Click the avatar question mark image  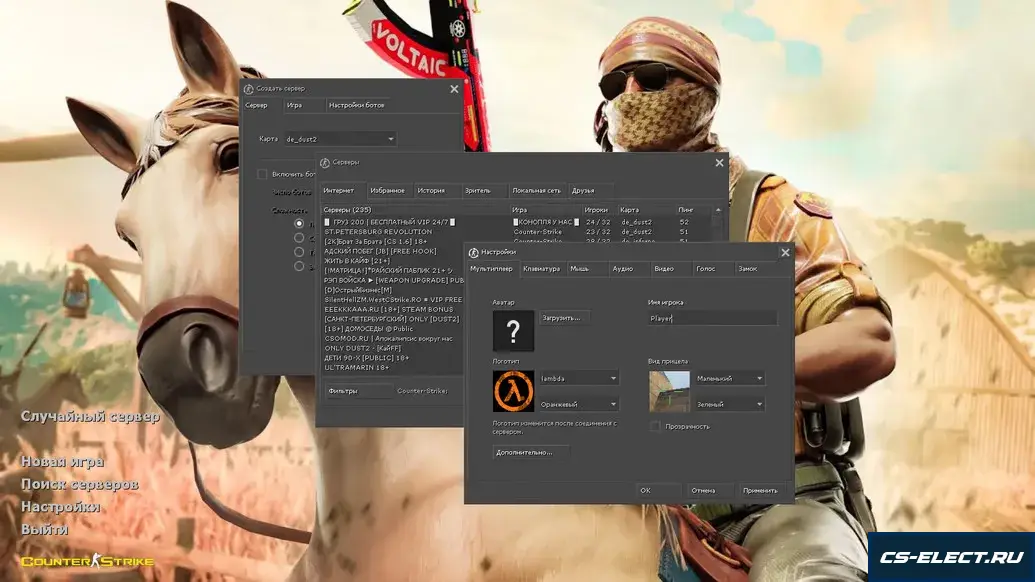click(x=513, y=331)
